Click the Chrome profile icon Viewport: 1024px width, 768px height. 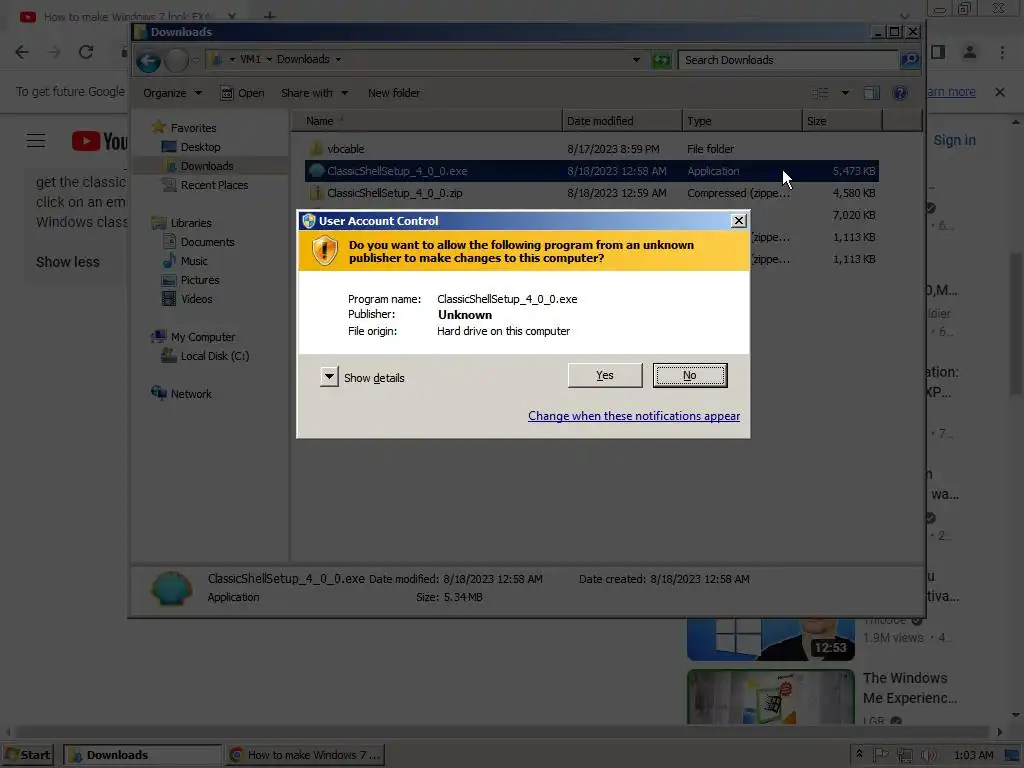970,52
